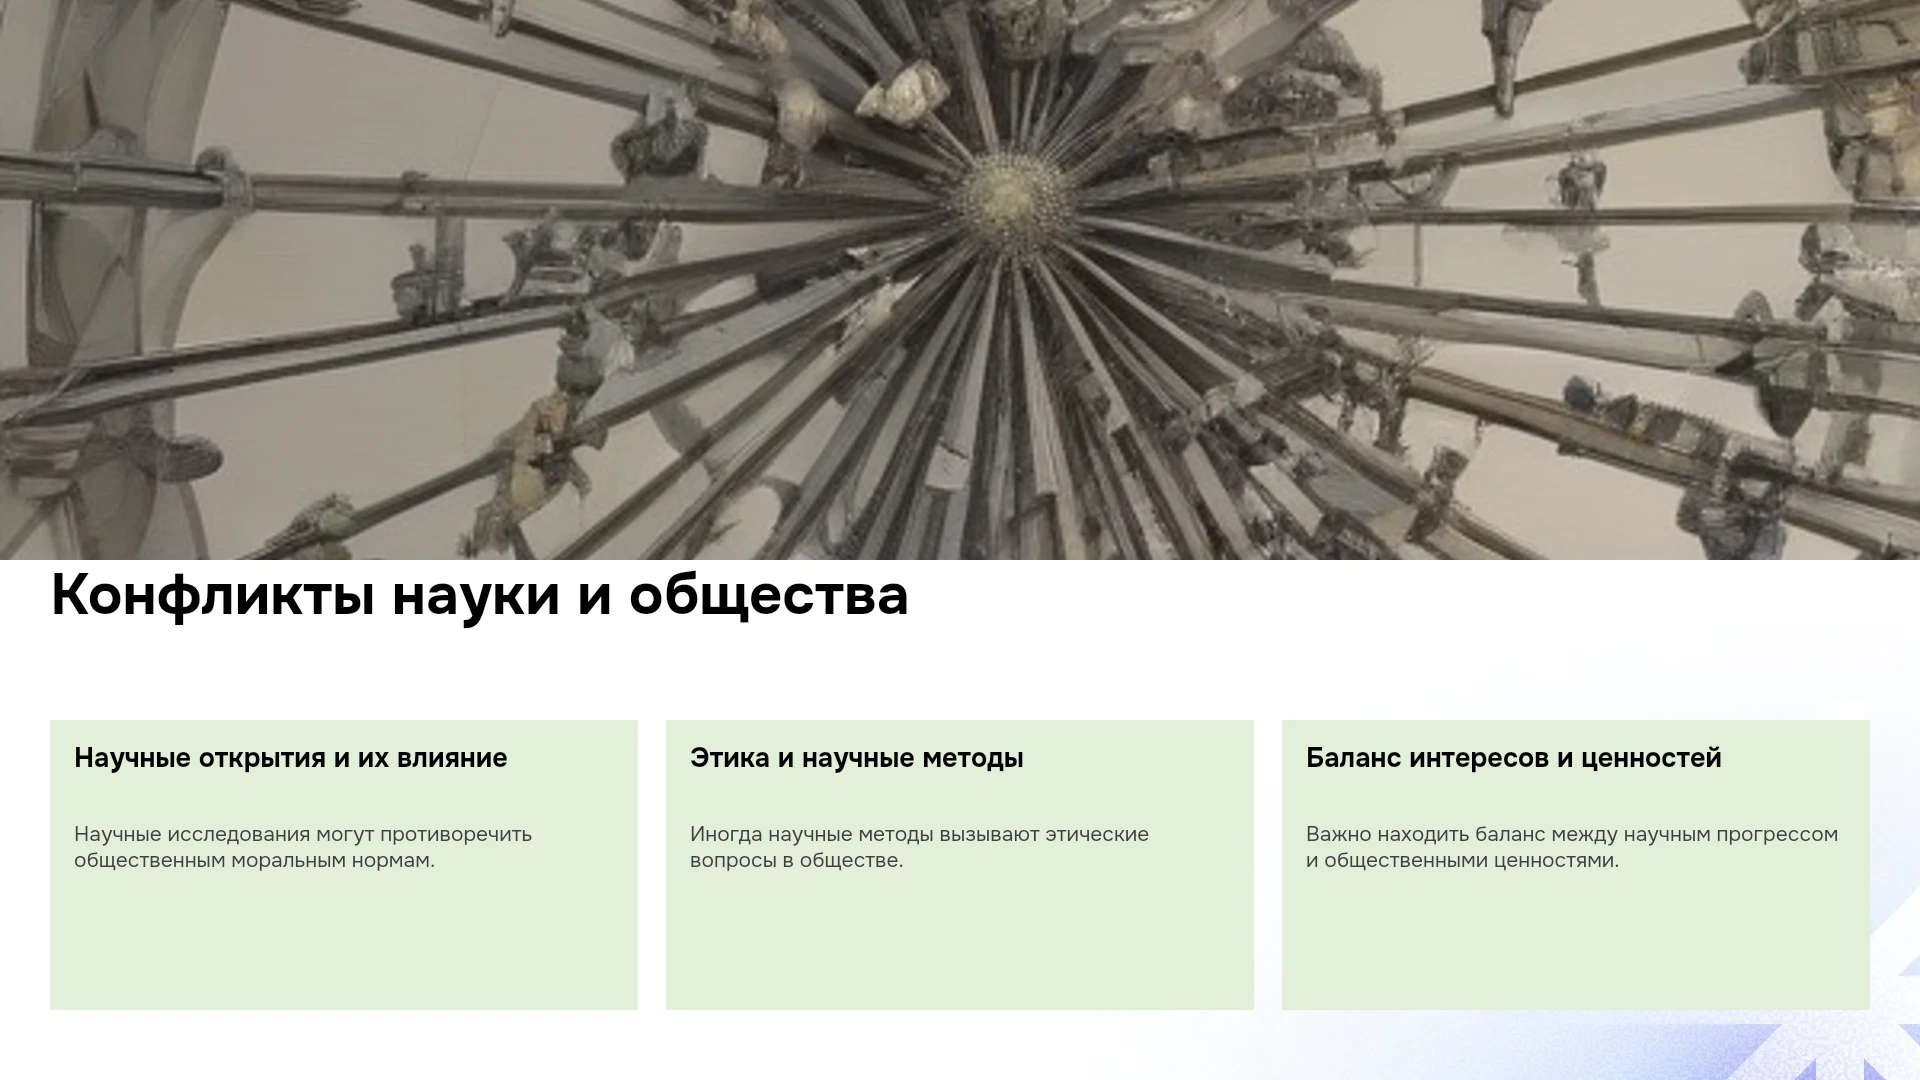Select the heading "Научные открытия и их влияние"
The height and width of the screenshot is (1080, 1920).
(291, 758)
